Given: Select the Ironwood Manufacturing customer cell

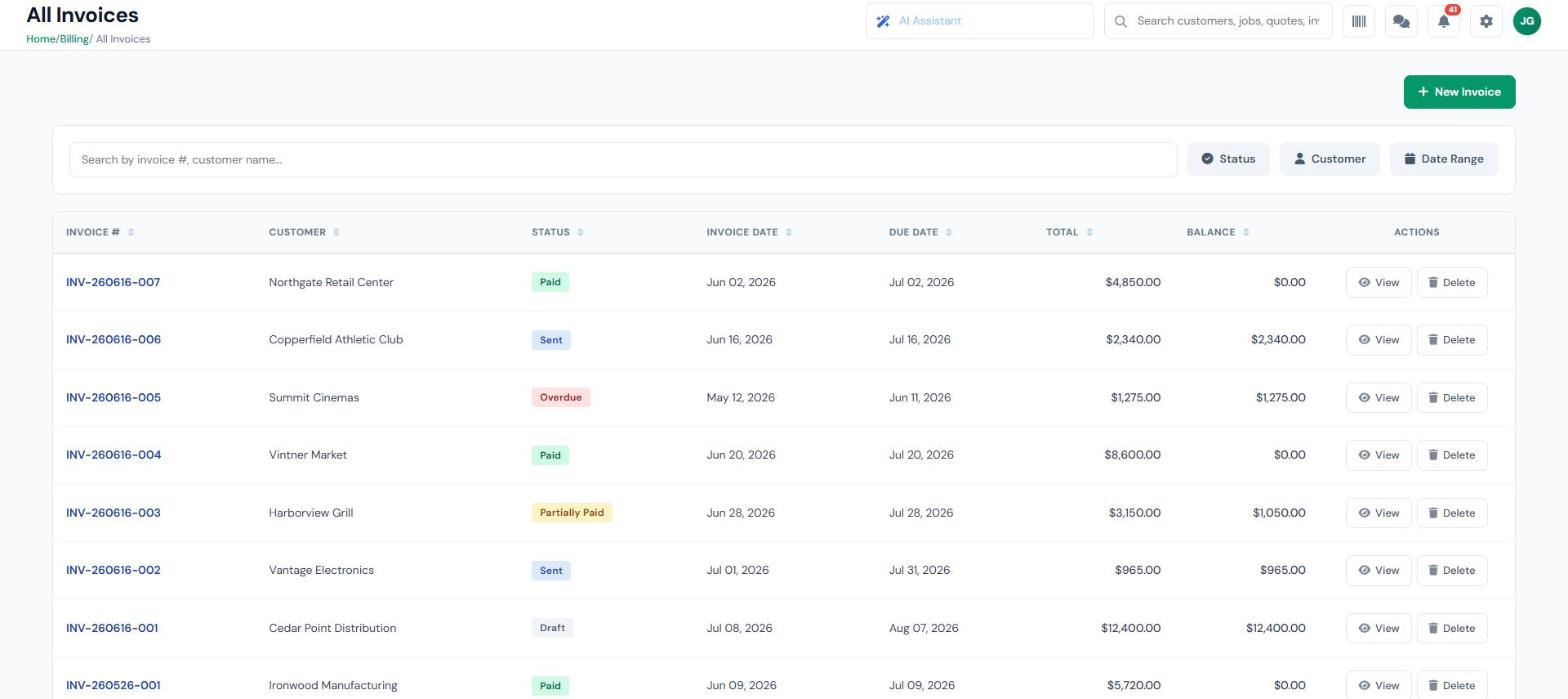Looking at the screenshot, I should pos(333,686).
